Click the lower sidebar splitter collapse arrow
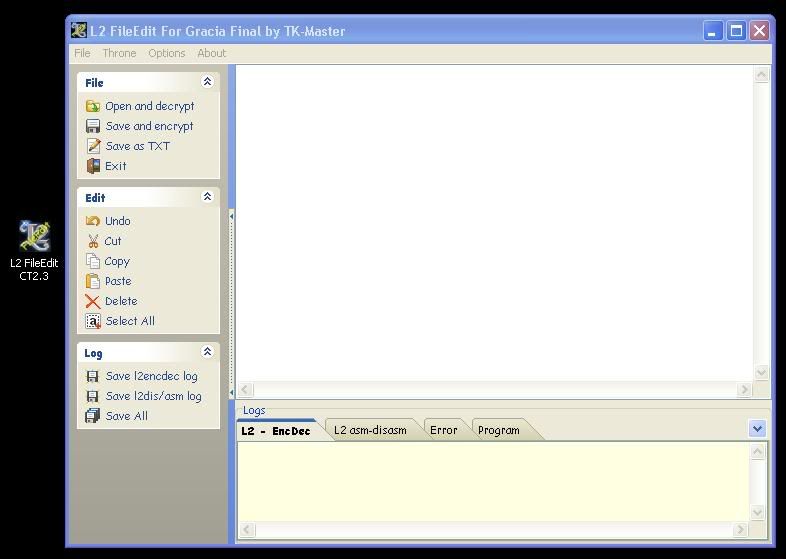Image resolution: width=786 pixels, height=559 pixels. (231, 392)
